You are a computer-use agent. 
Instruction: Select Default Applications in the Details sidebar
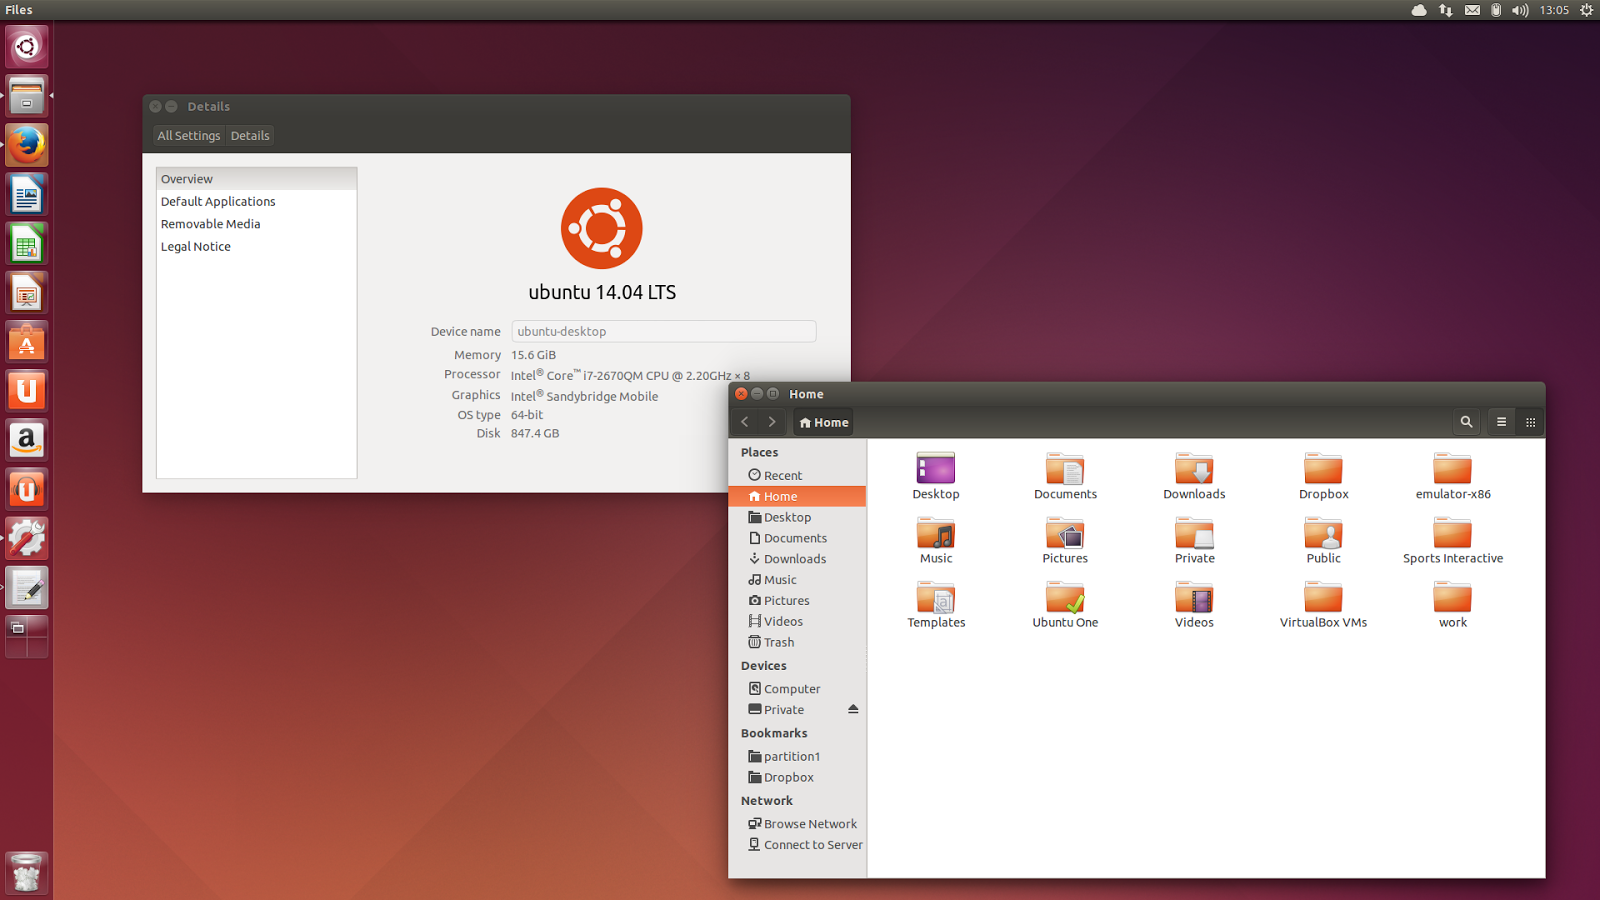point(218,201)
